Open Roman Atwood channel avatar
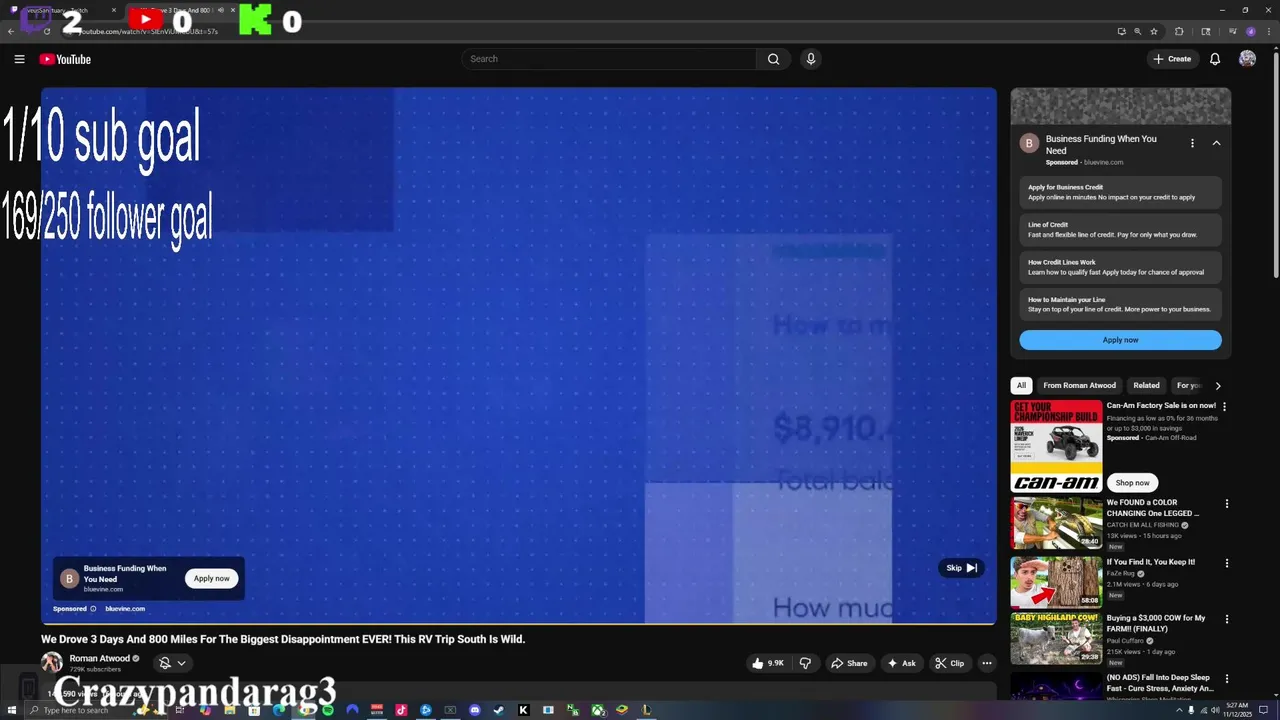The image size is (1280, 720). pos(52,662)
